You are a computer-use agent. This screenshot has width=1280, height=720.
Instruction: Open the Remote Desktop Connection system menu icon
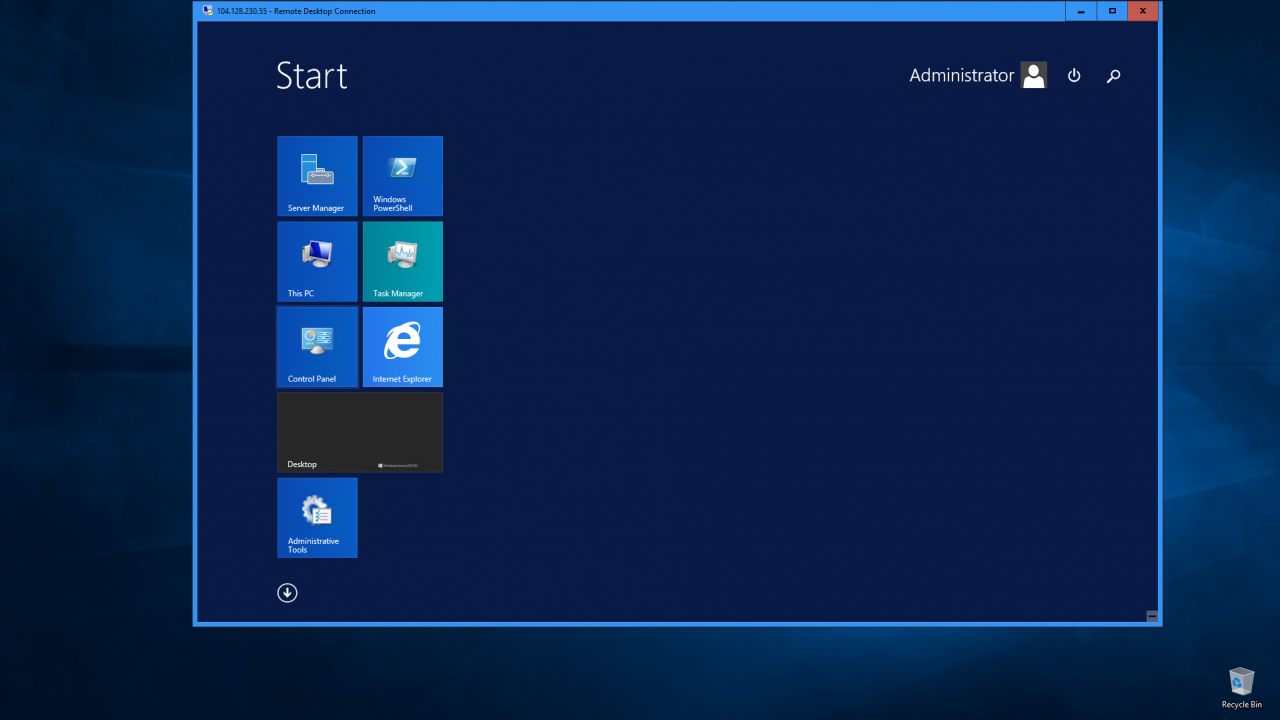click(207, 11)
